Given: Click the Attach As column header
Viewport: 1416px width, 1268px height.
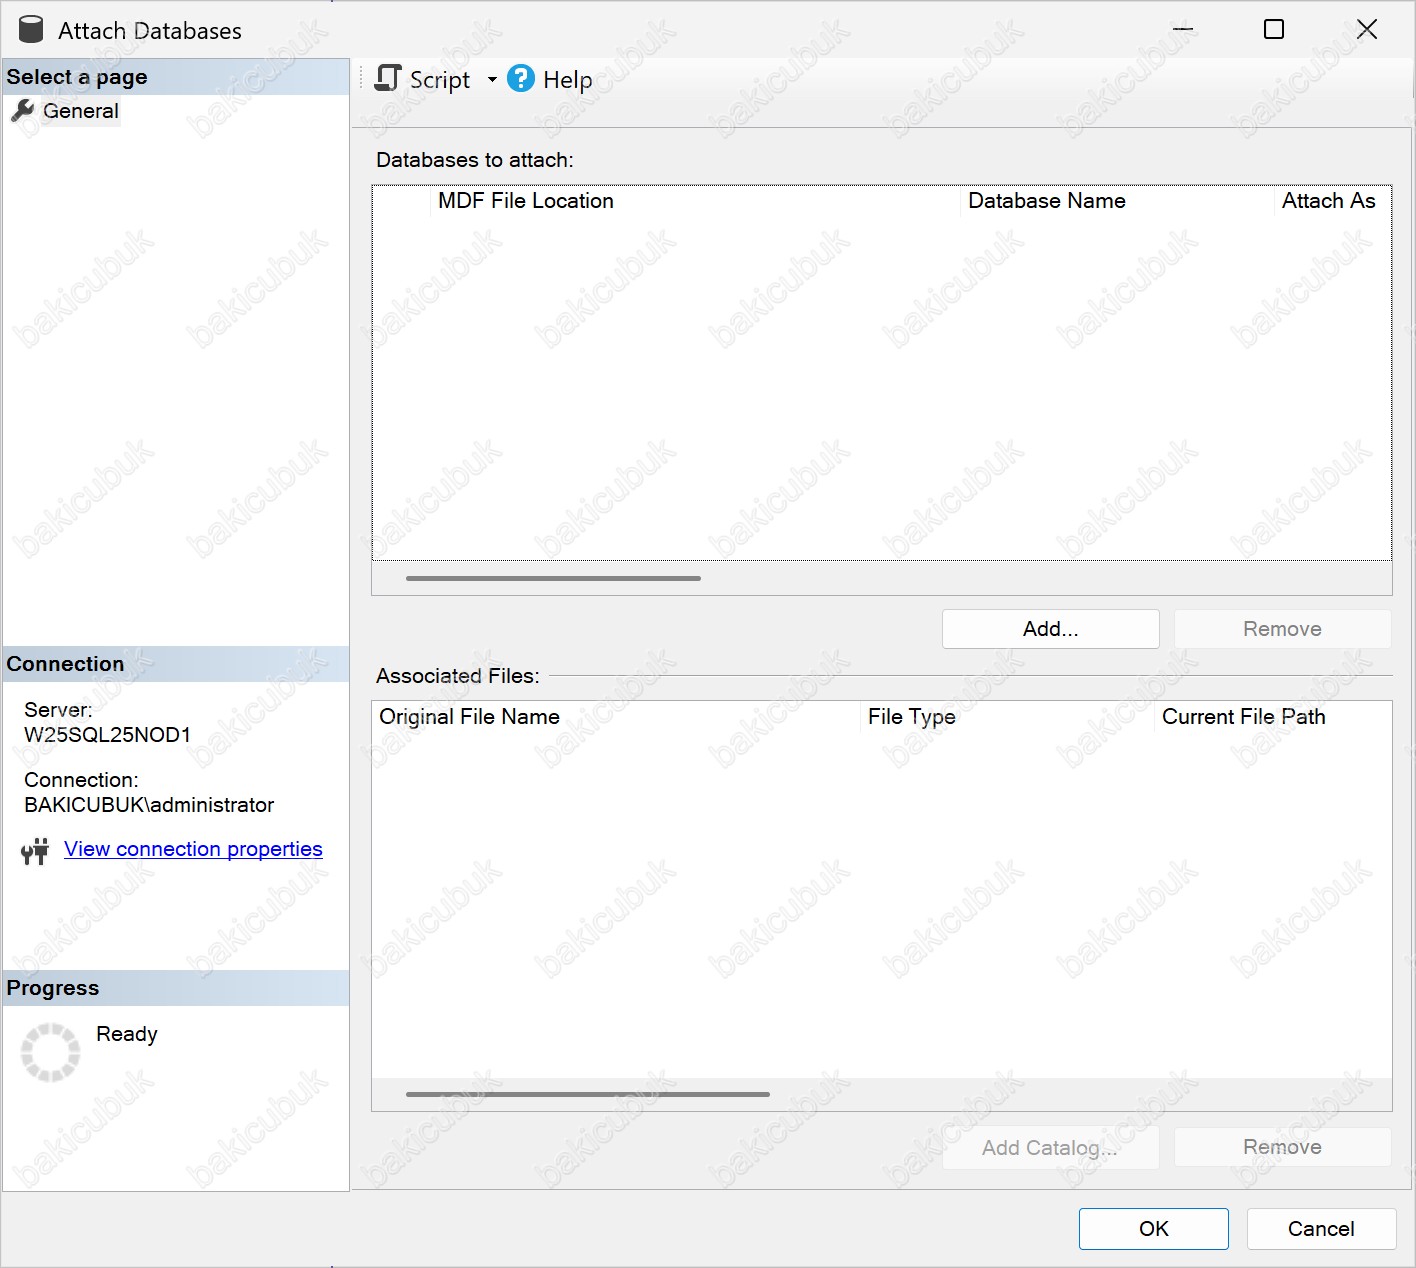Looking at the screenshot, I should (x=1328, y=201).
